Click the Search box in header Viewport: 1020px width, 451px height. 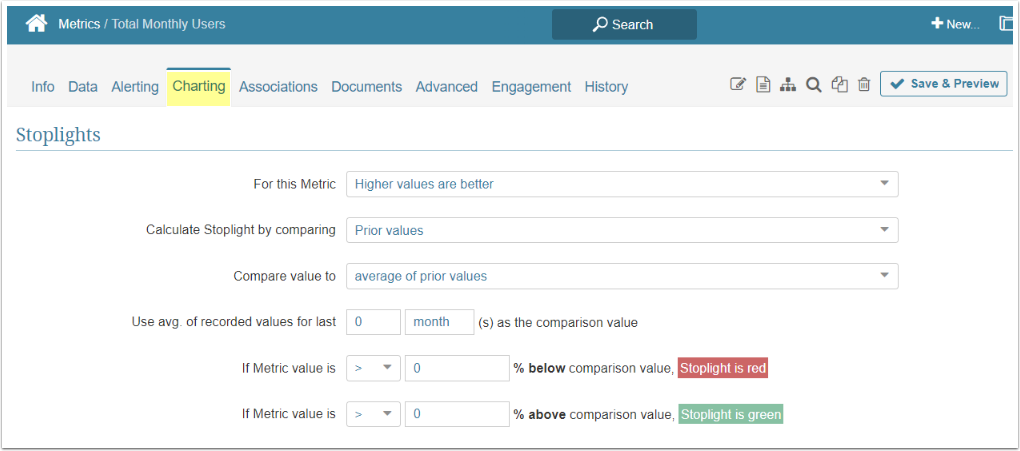(624, 24)
